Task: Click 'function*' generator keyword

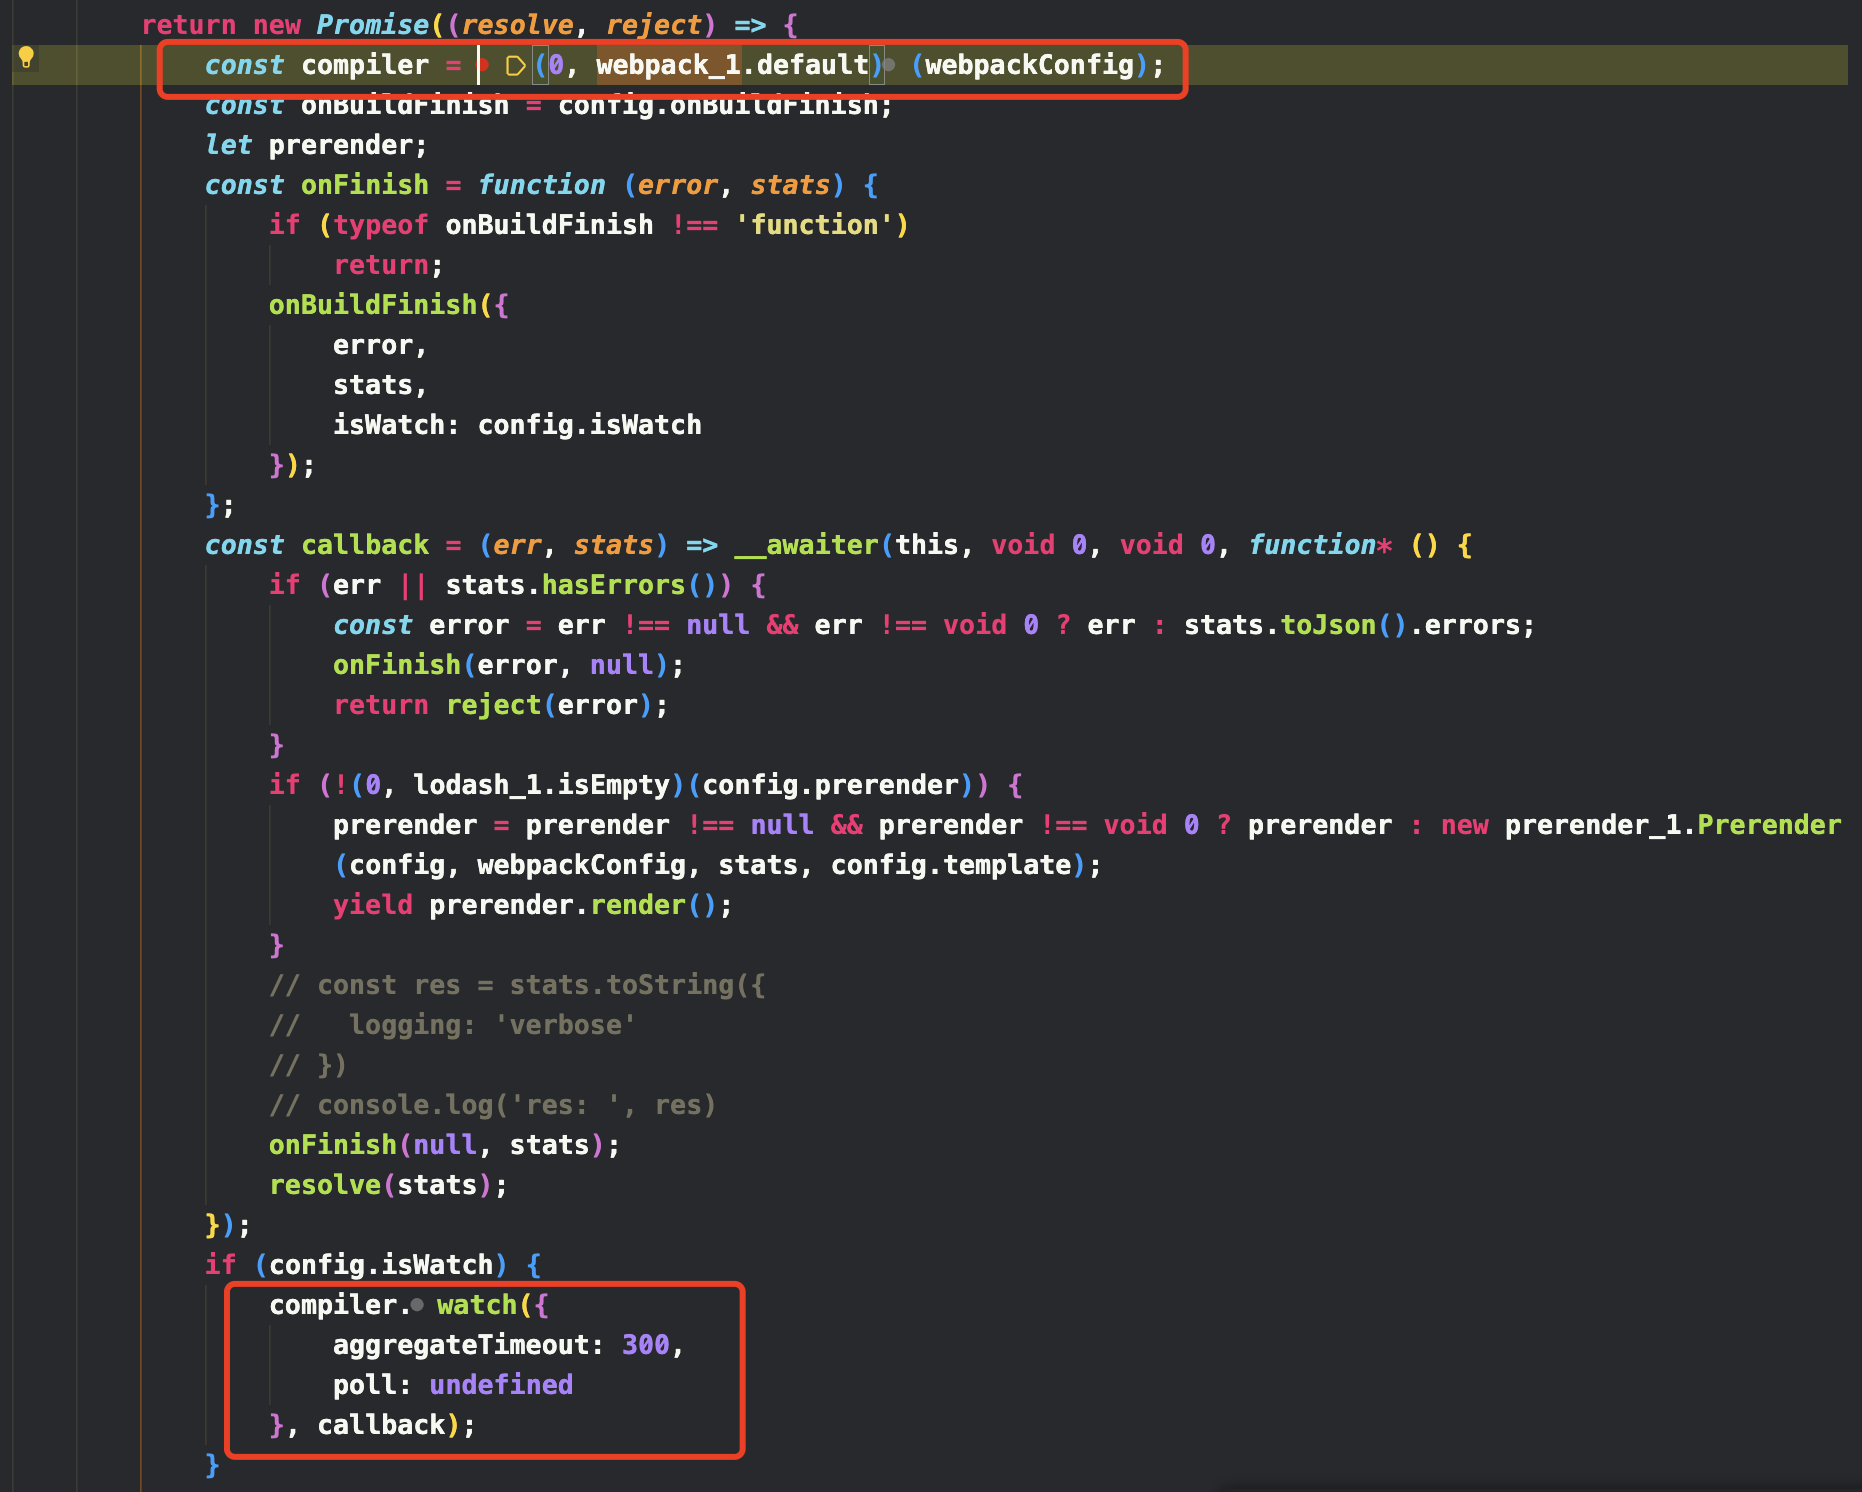Action: pyautogui.click(x=1320, y=545)
